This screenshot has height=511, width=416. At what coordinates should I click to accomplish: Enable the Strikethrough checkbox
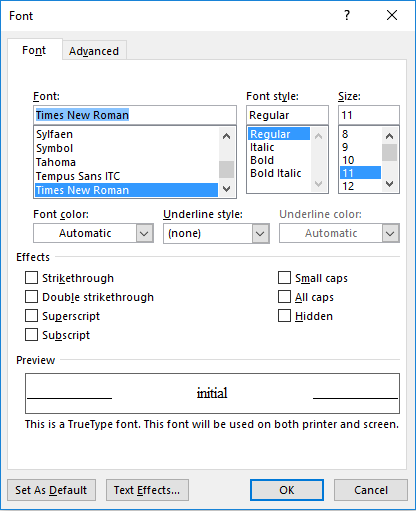pyautogui.click(x=31, y=277)
